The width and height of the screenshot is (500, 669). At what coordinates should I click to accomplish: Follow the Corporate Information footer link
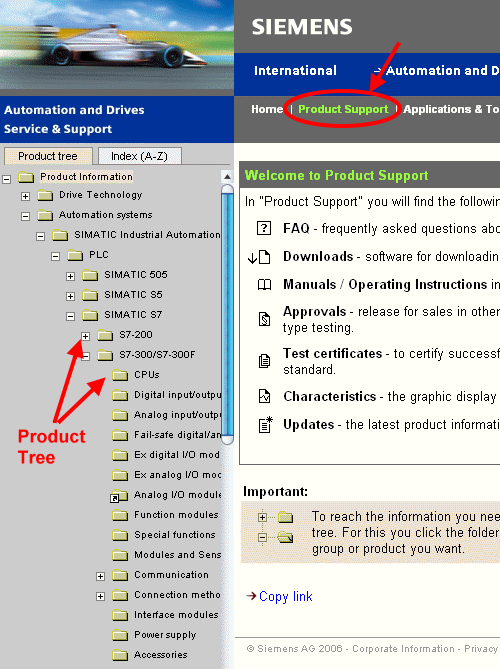403,649
